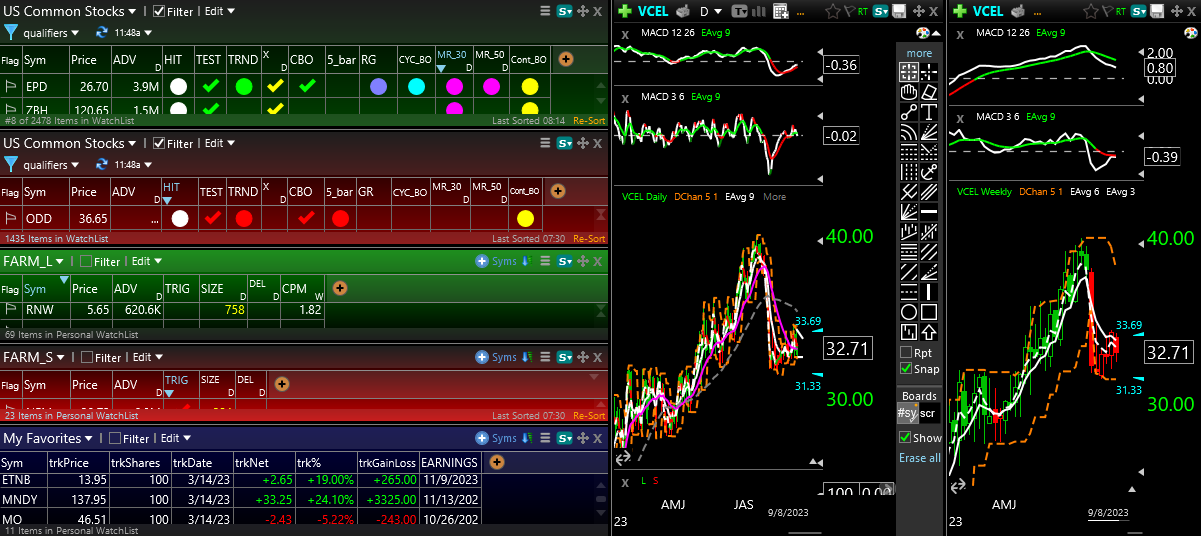Select the eraser drawing tool
Viewport: 1201px width, 536px height.
[929, 92]
